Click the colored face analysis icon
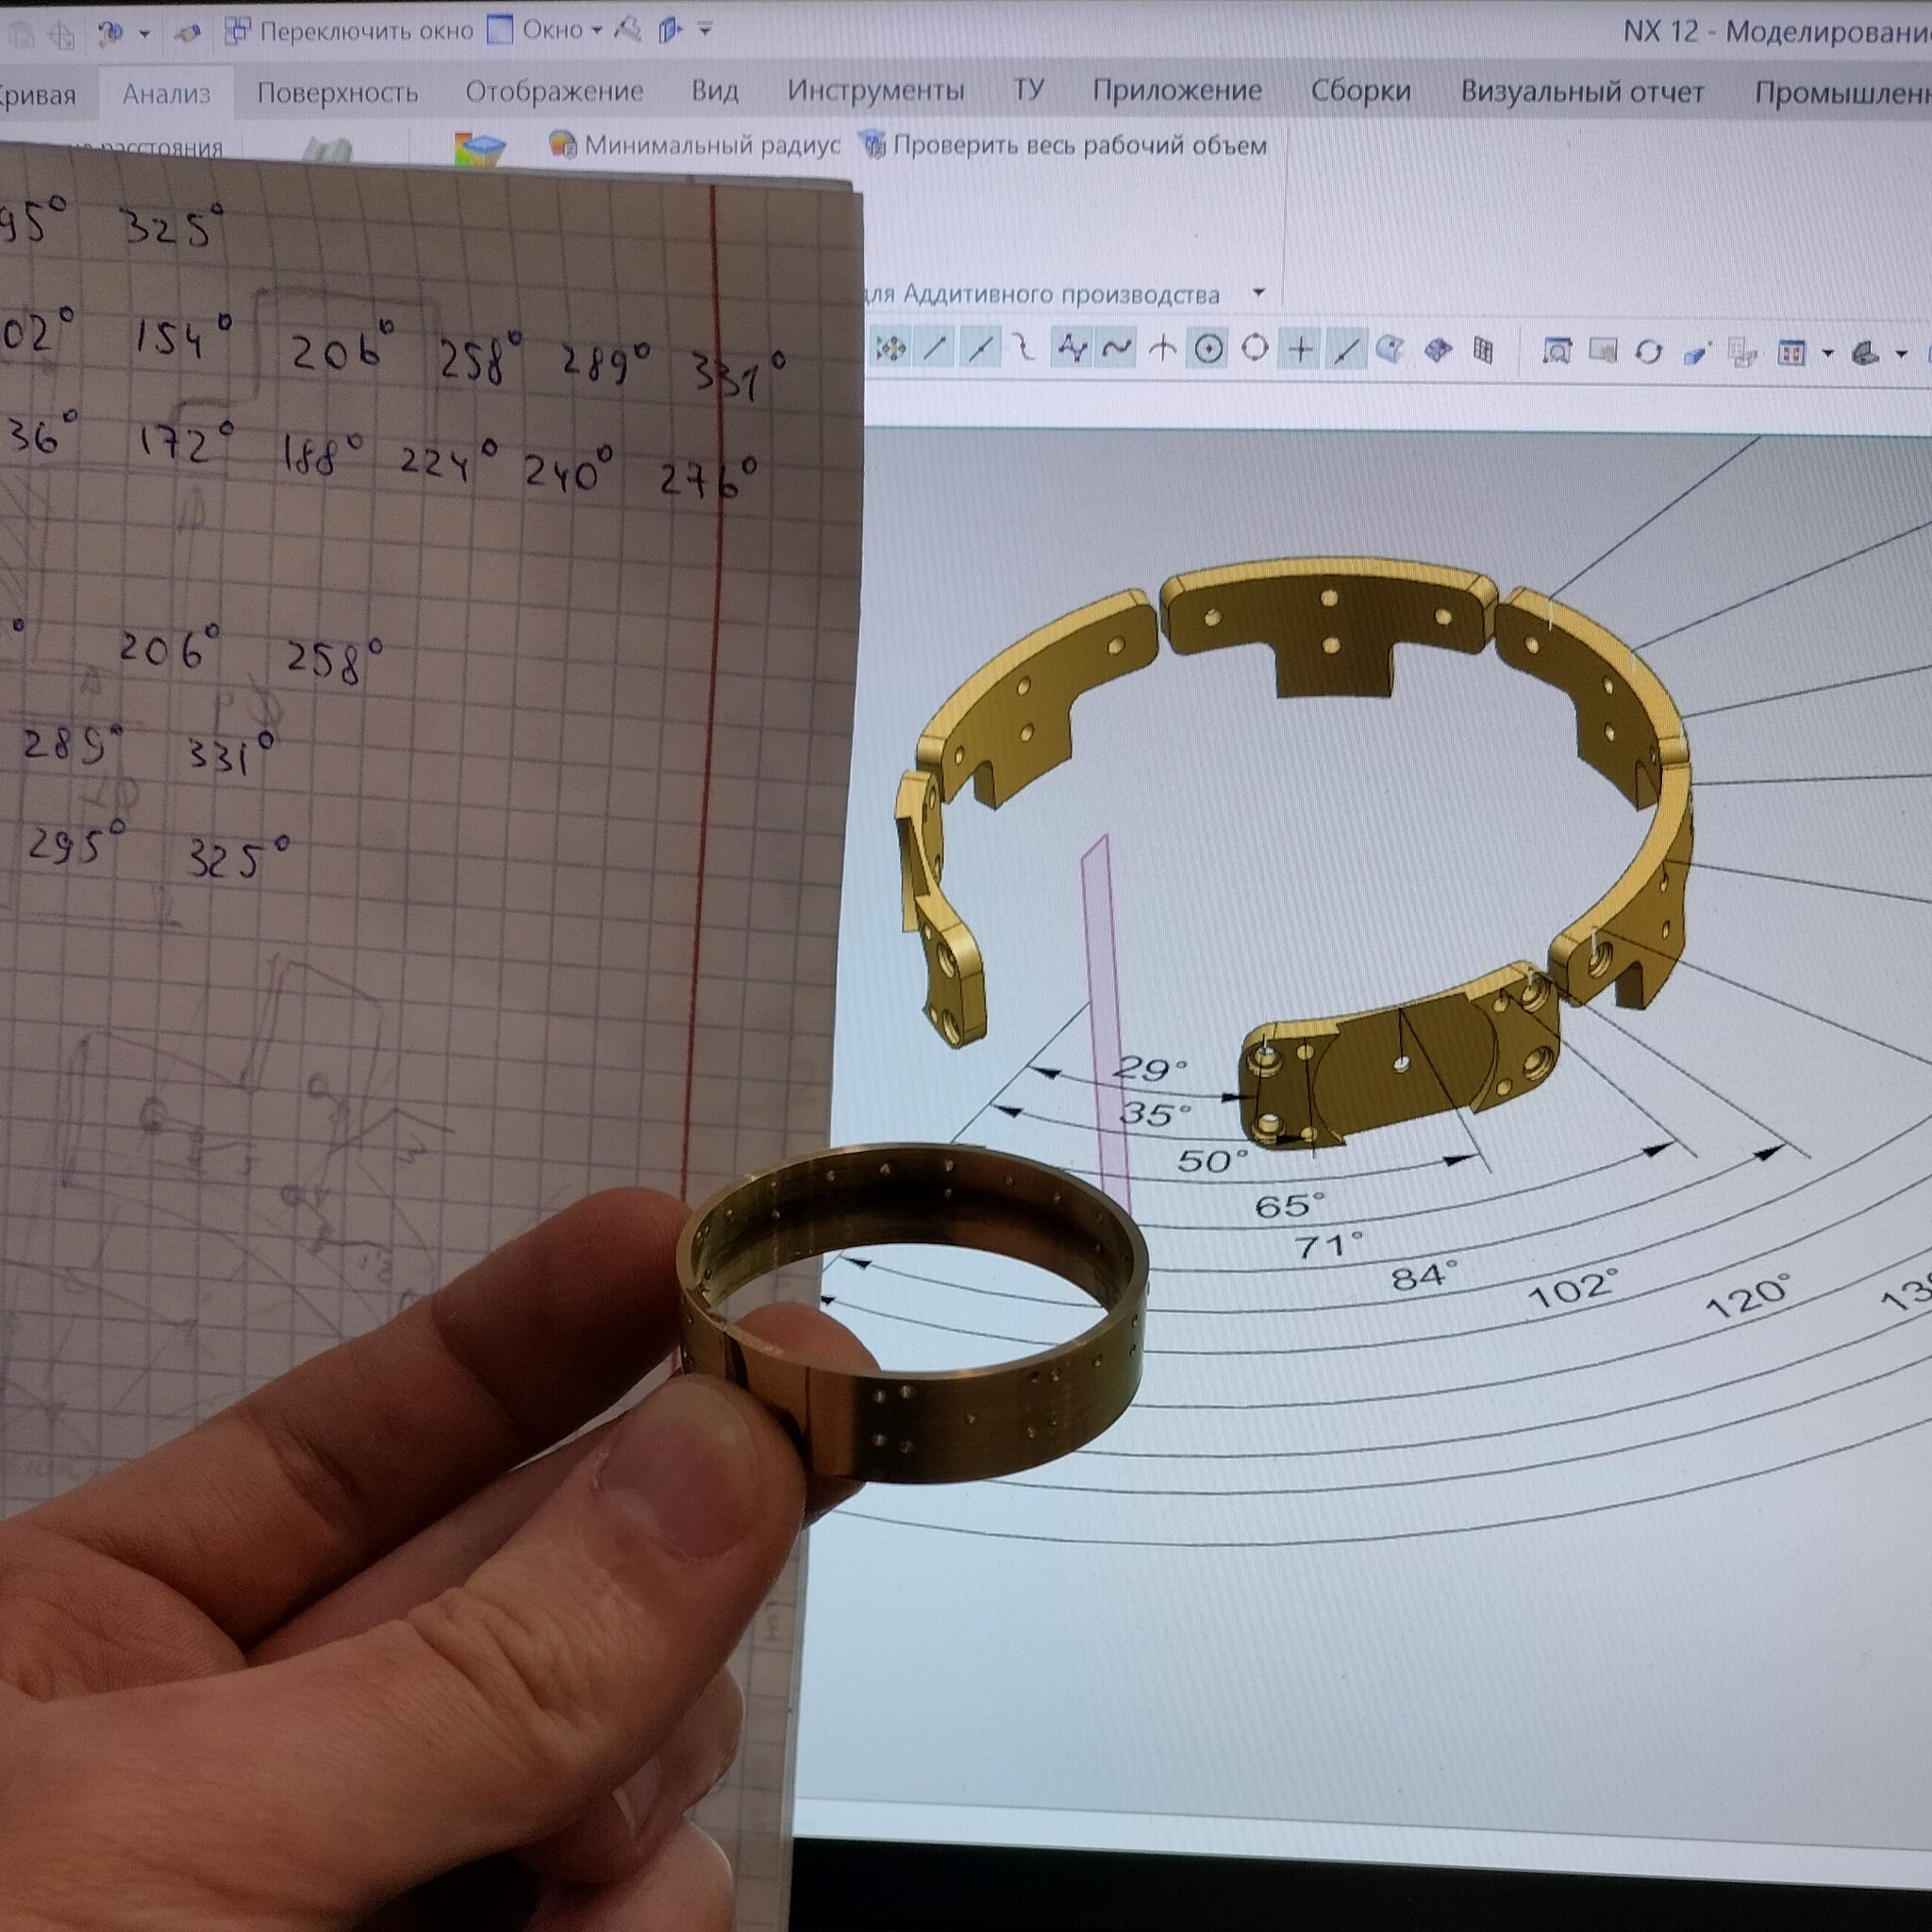1932x1932 pixels. pos(478,150)
